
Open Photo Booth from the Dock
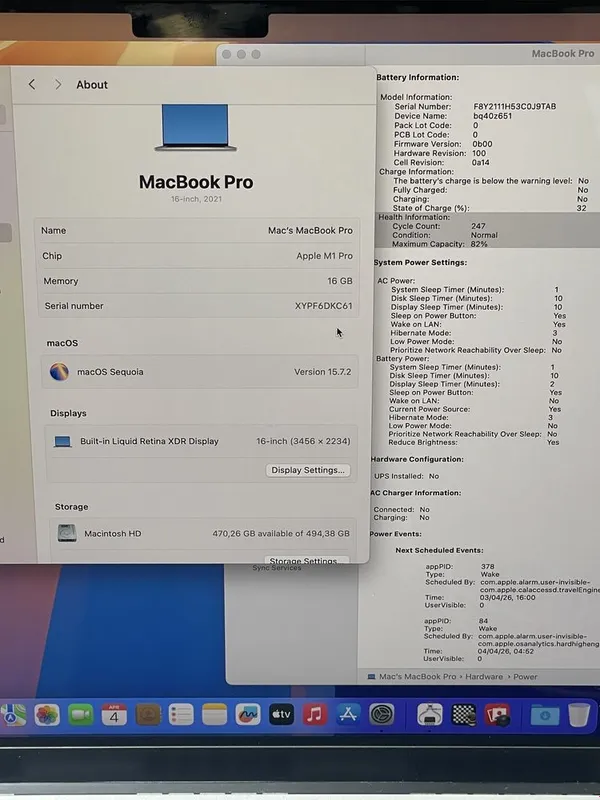pyautogui.click(x=497, y=715)
